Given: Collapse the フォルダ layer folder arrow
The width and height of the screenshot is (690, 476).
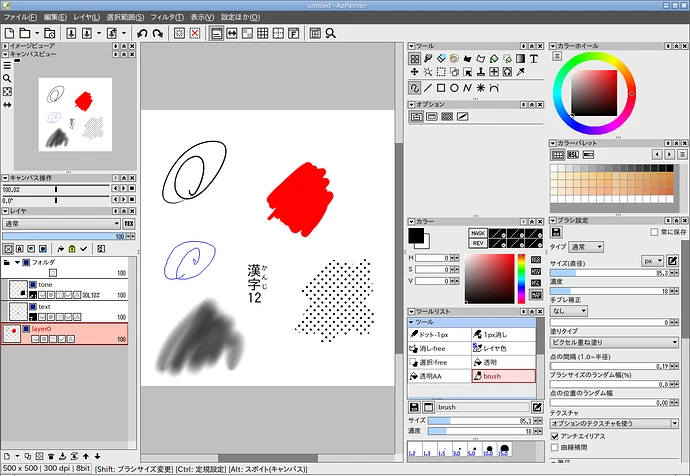Looking at the screenshot, I should click(17, 263).
